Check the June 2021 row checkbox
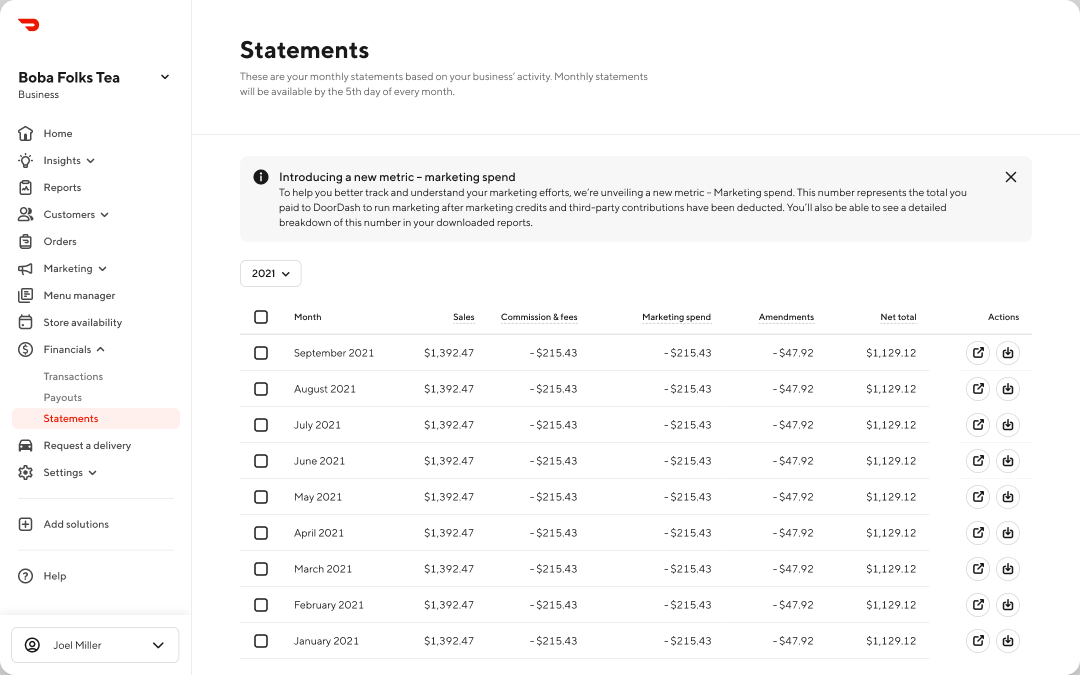The width and height of the screenshot is (1080, 675). click(261, 461)
